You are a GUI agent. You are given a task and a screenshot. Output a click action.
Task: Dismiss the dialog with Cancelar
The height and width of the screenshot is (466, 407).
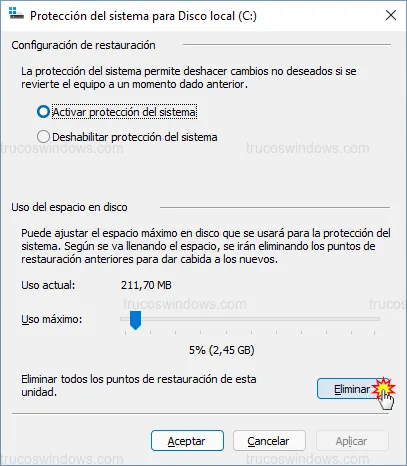point(269,441)
